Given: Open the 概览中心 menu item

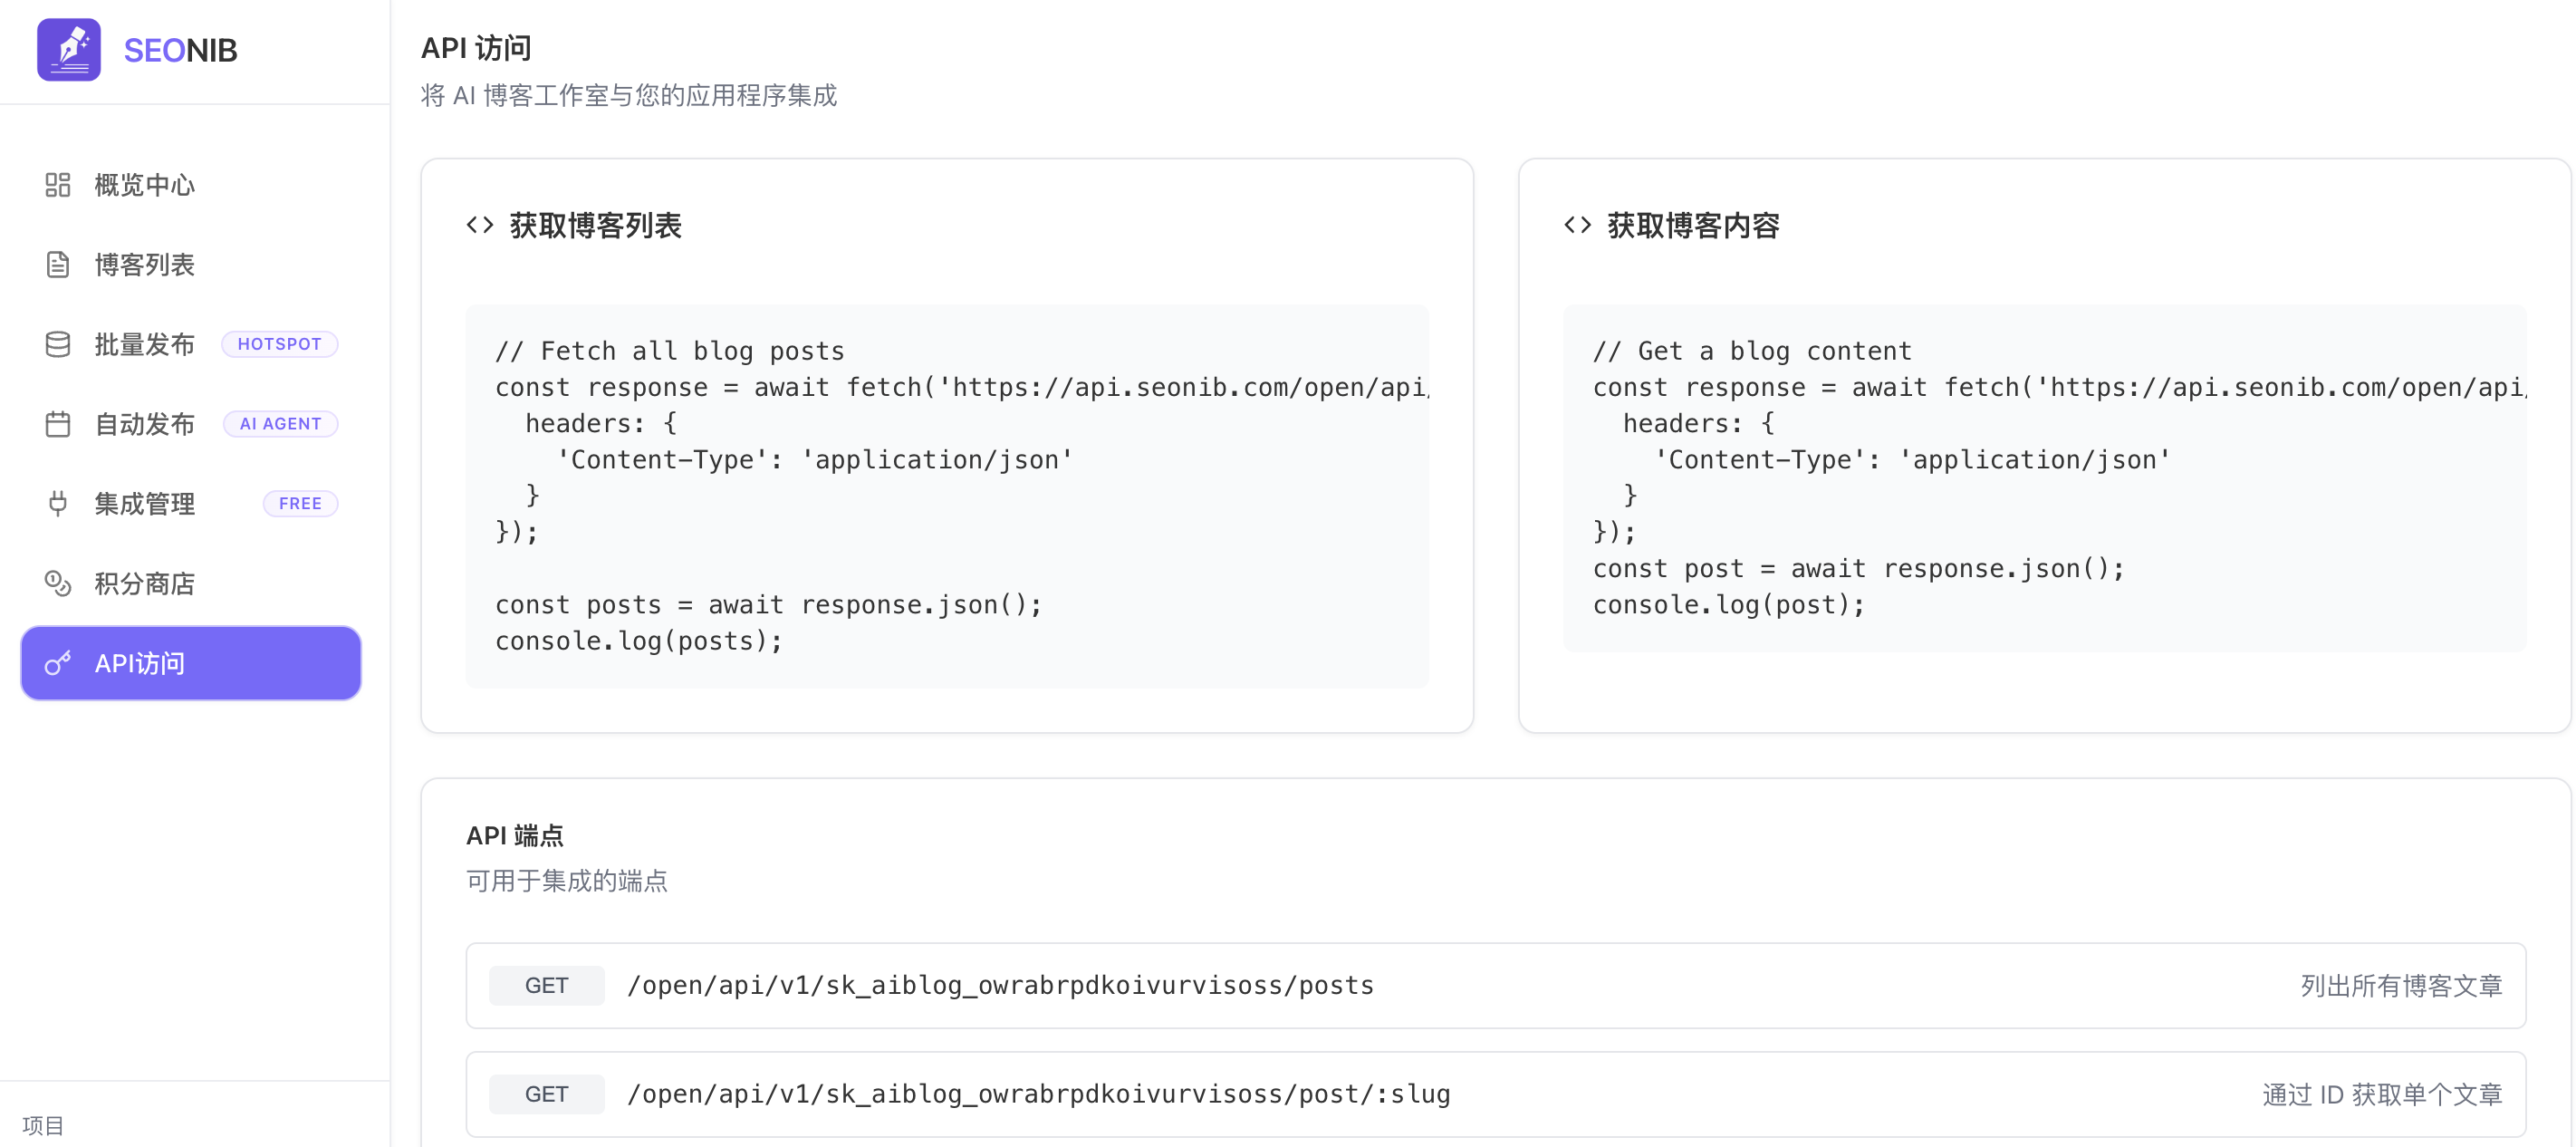Looking at the screenshot, I should tap(144, 185).
